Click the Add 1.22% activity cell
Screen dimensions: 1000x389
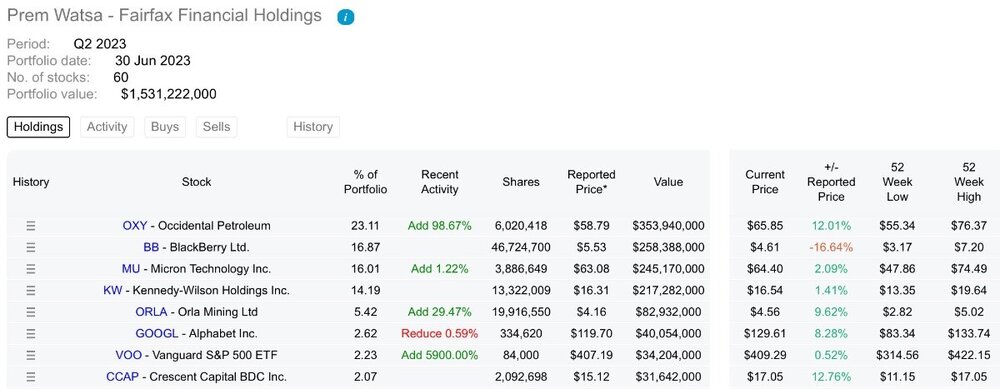coord(439,269)
